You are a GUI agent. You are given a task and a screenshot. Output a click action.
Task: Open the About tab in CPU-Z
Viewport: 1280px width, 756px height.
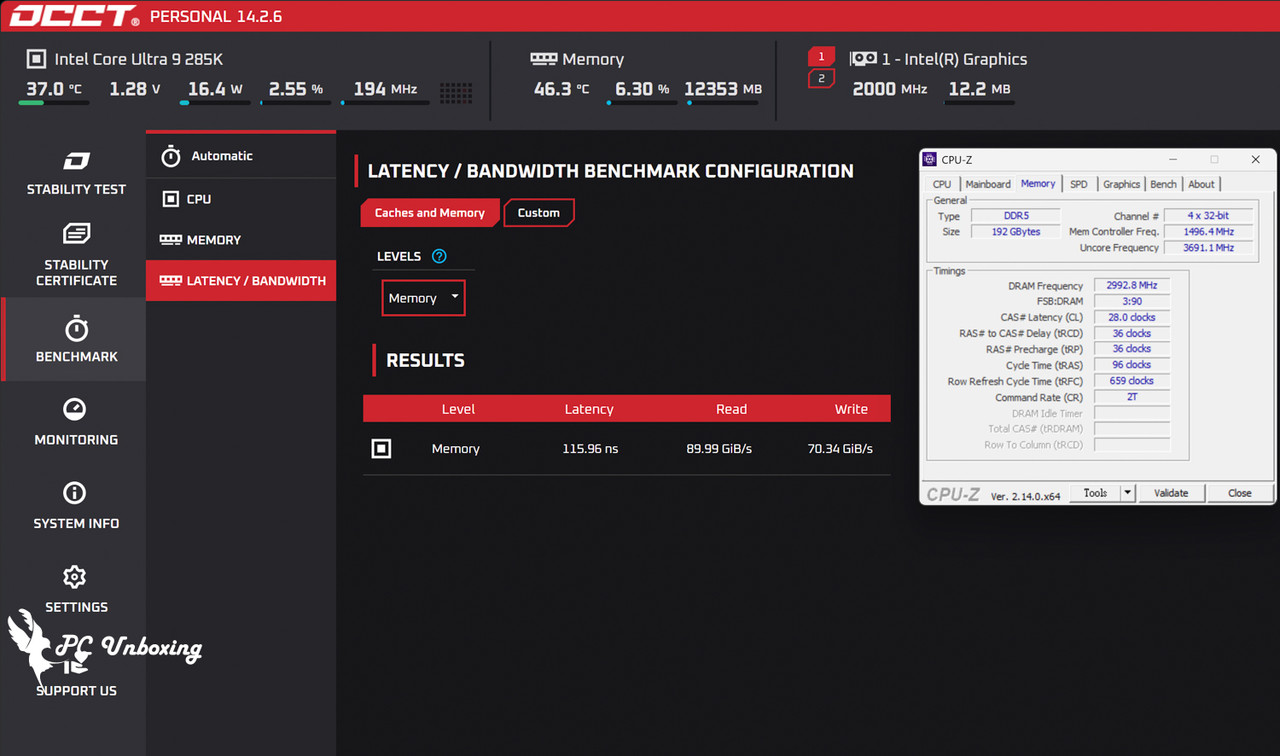coord(1201,184)
